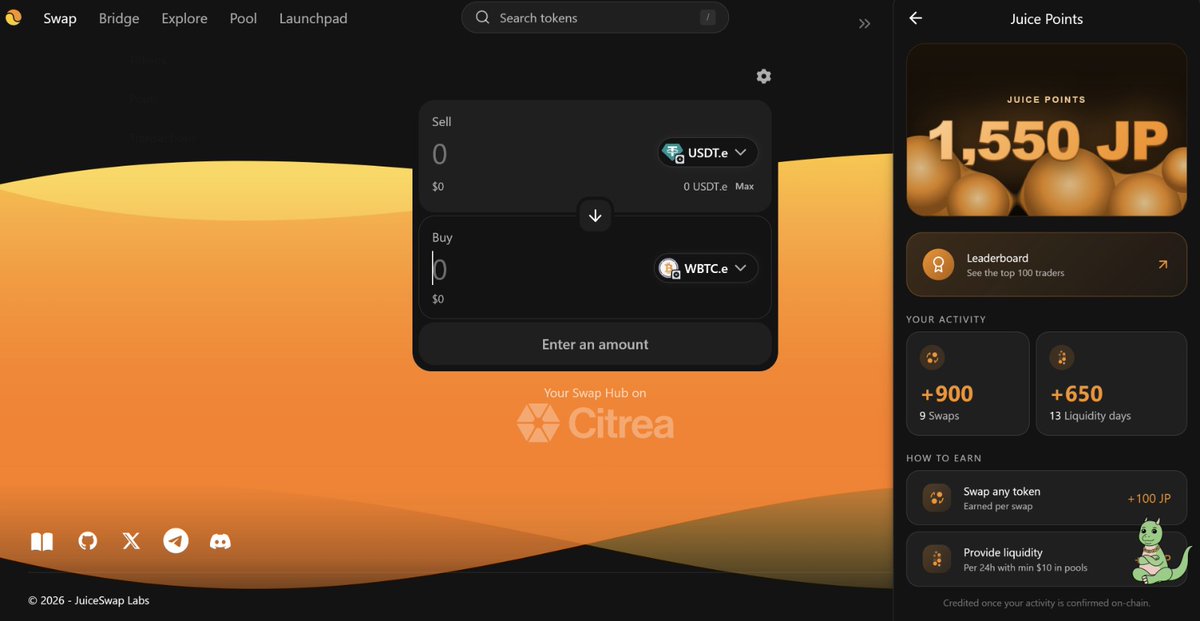This screenshot has height=621, width=1200.
Task: Open the Swap tab
Action: tap(60, 18)
